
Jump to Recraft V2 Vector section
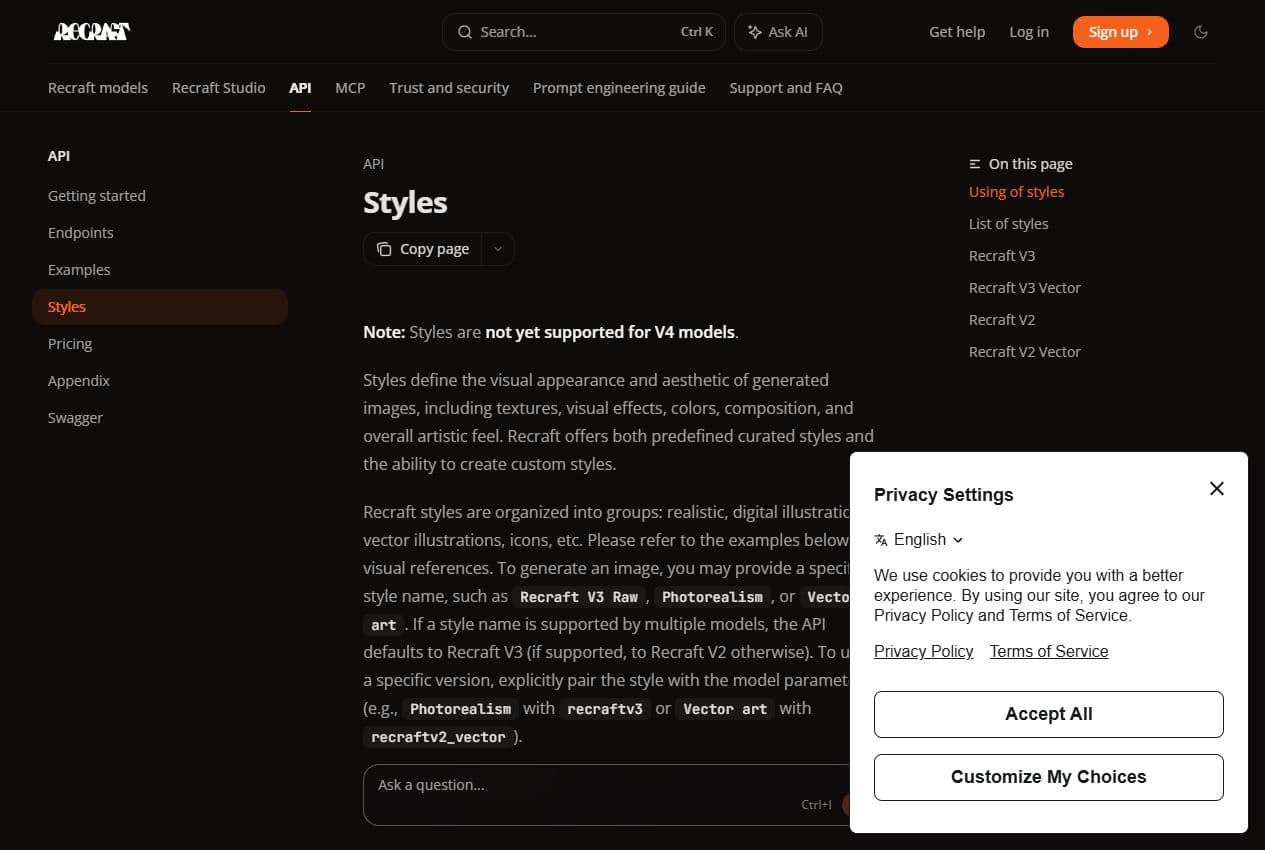pos(1025,352)
